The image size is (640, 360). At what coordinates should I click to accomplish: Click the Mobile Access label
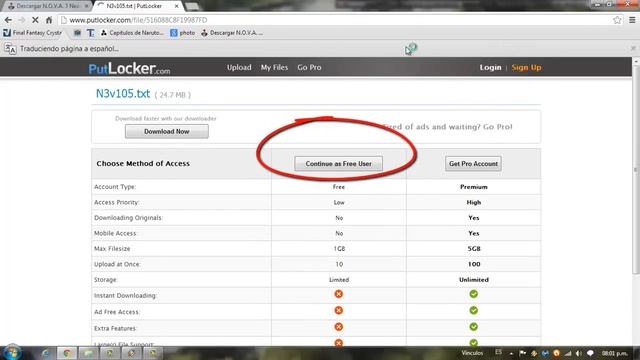[116, 233]
